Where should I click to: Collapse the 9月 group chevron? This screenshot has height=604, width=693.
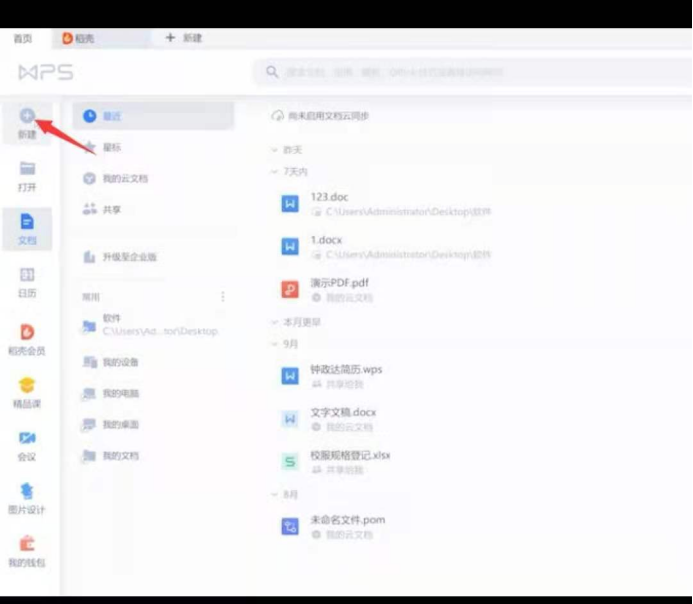tap(274, 343)
